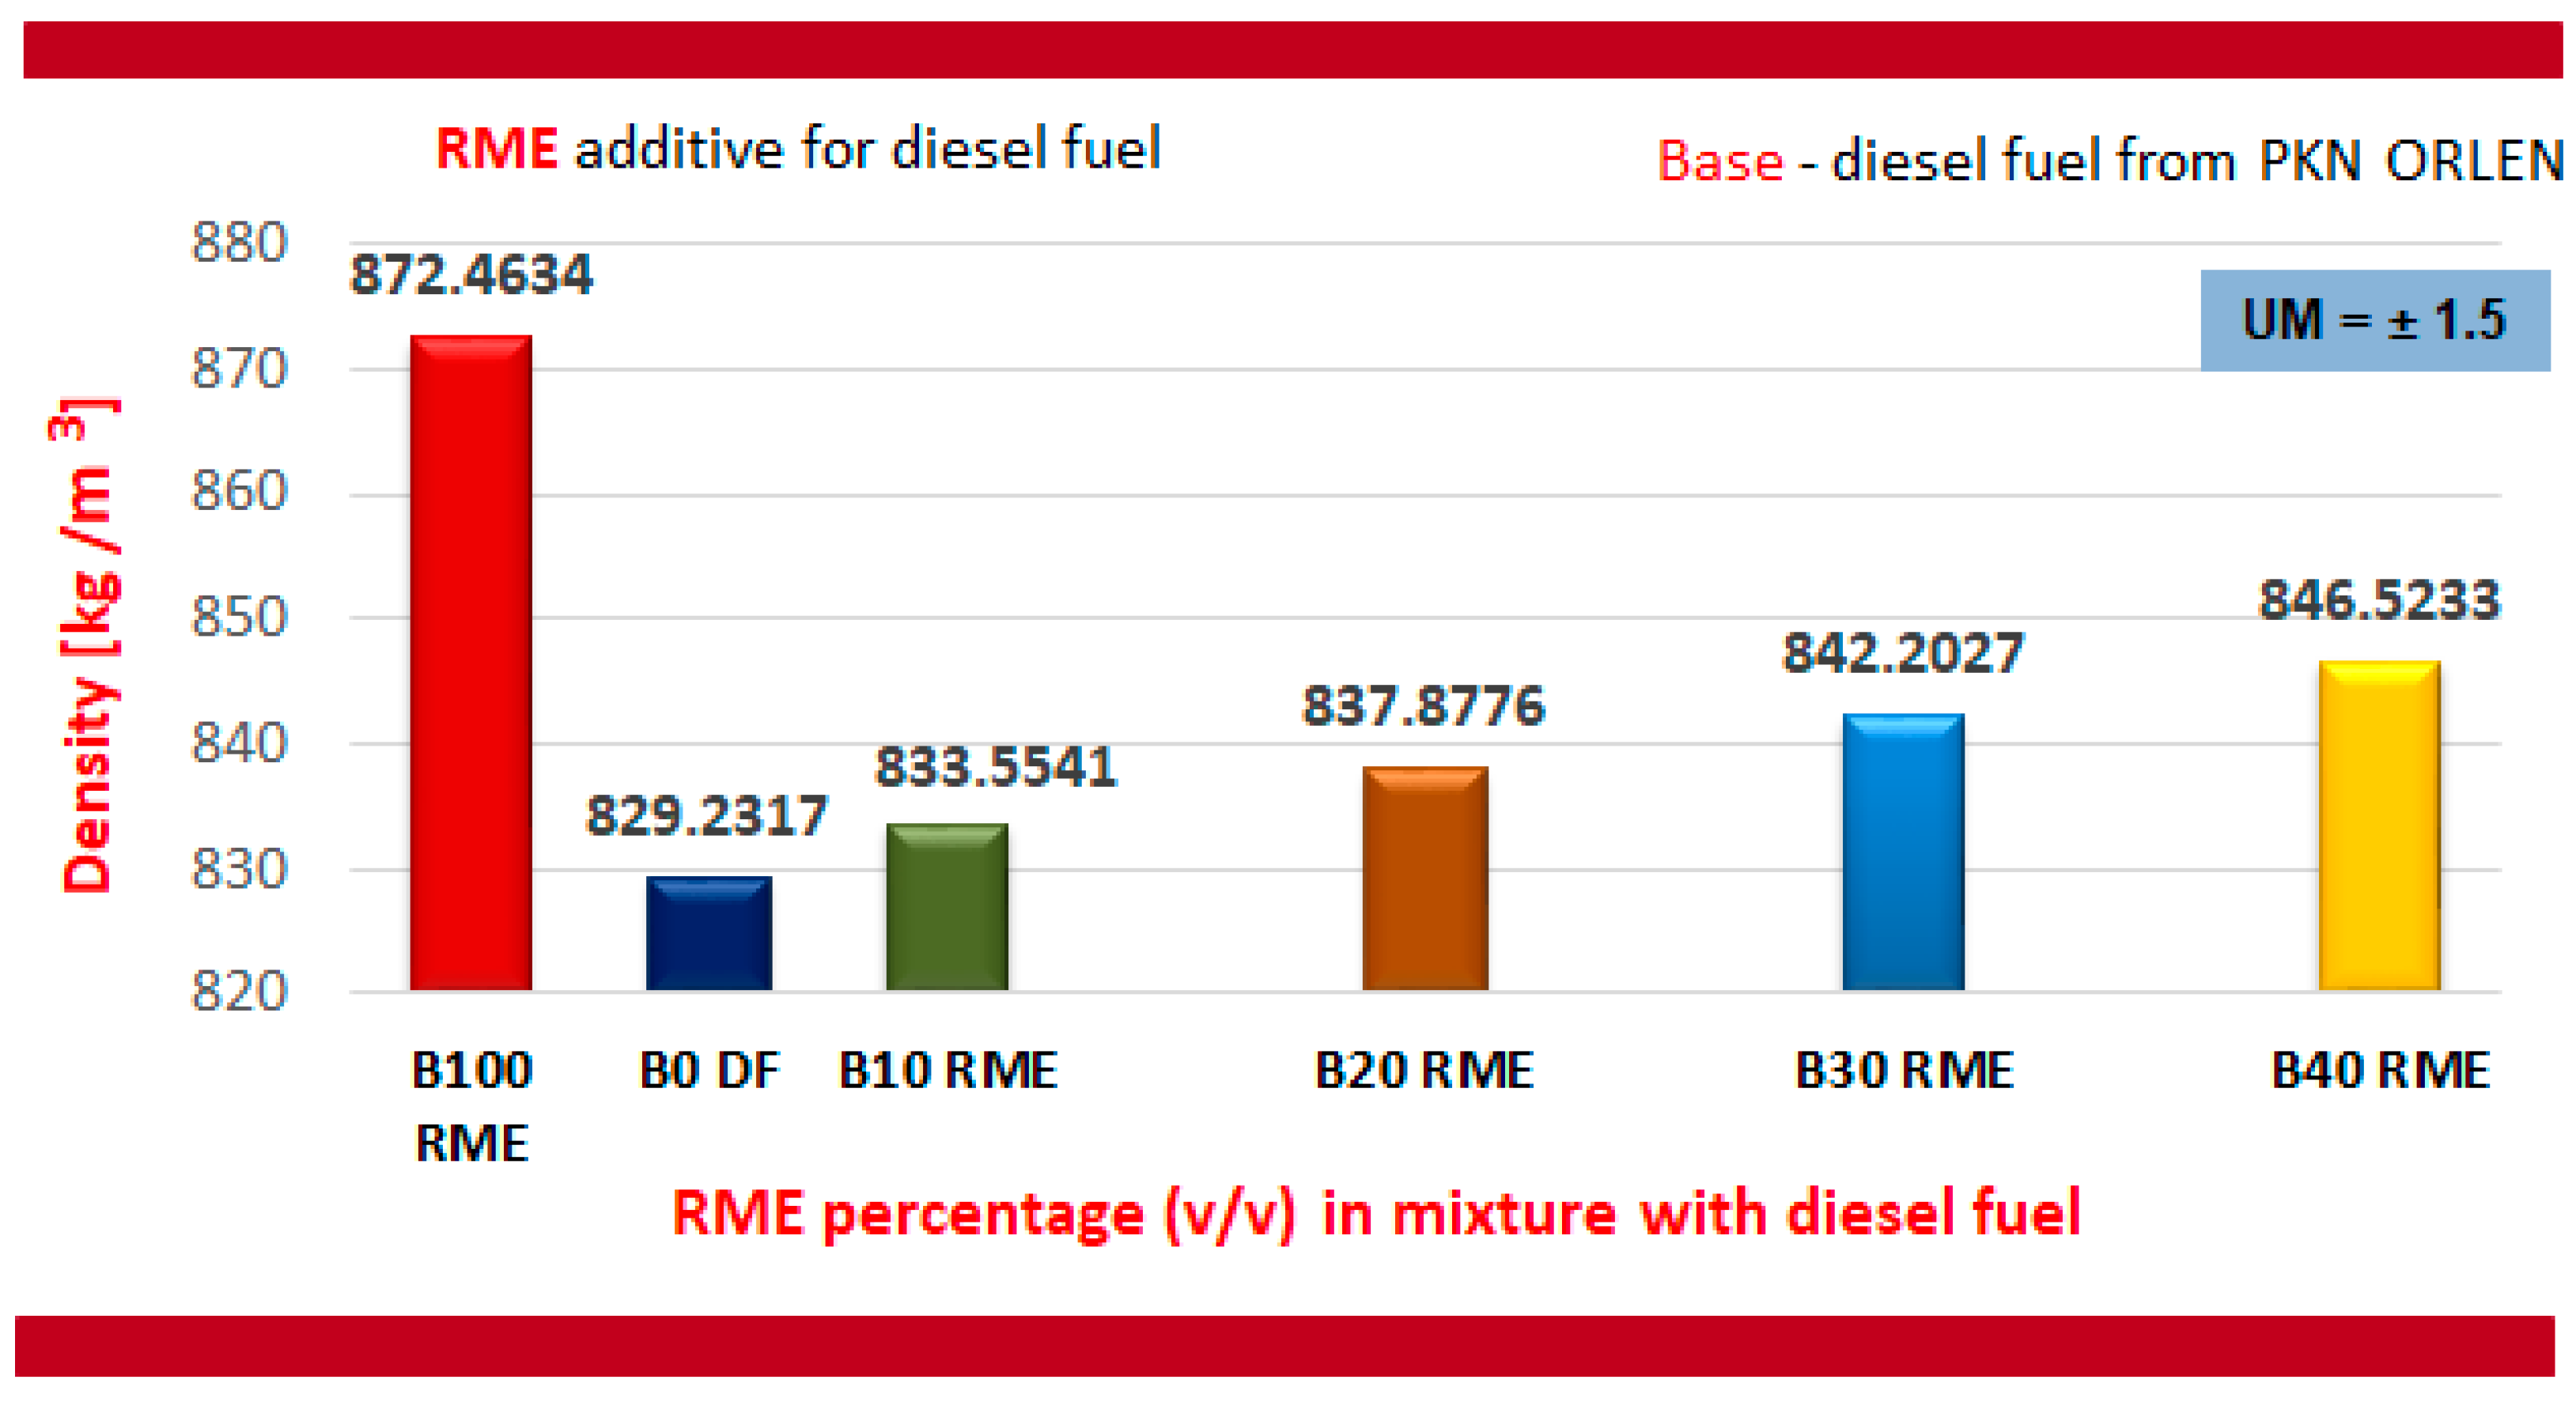The height and width of the screenshot is (1402, 2576).
Task: Select the 833.5541 data label
Action: click(995, 767)
